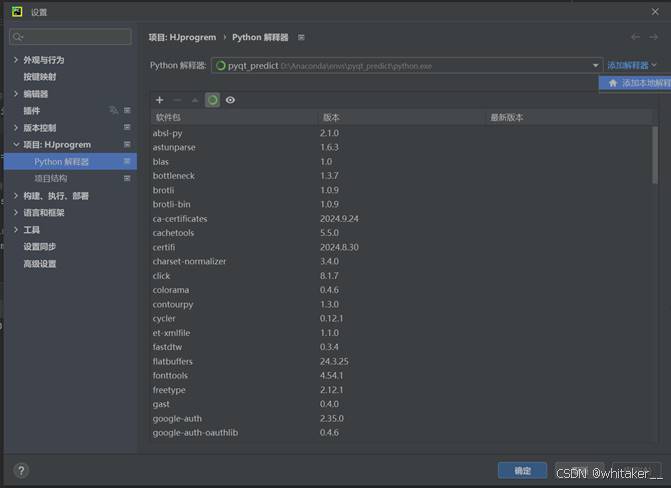Click the project icon in Python 解释器 row
Viewport: 671px width, 488px height.
pyautogui.click(x=127, y=161)
